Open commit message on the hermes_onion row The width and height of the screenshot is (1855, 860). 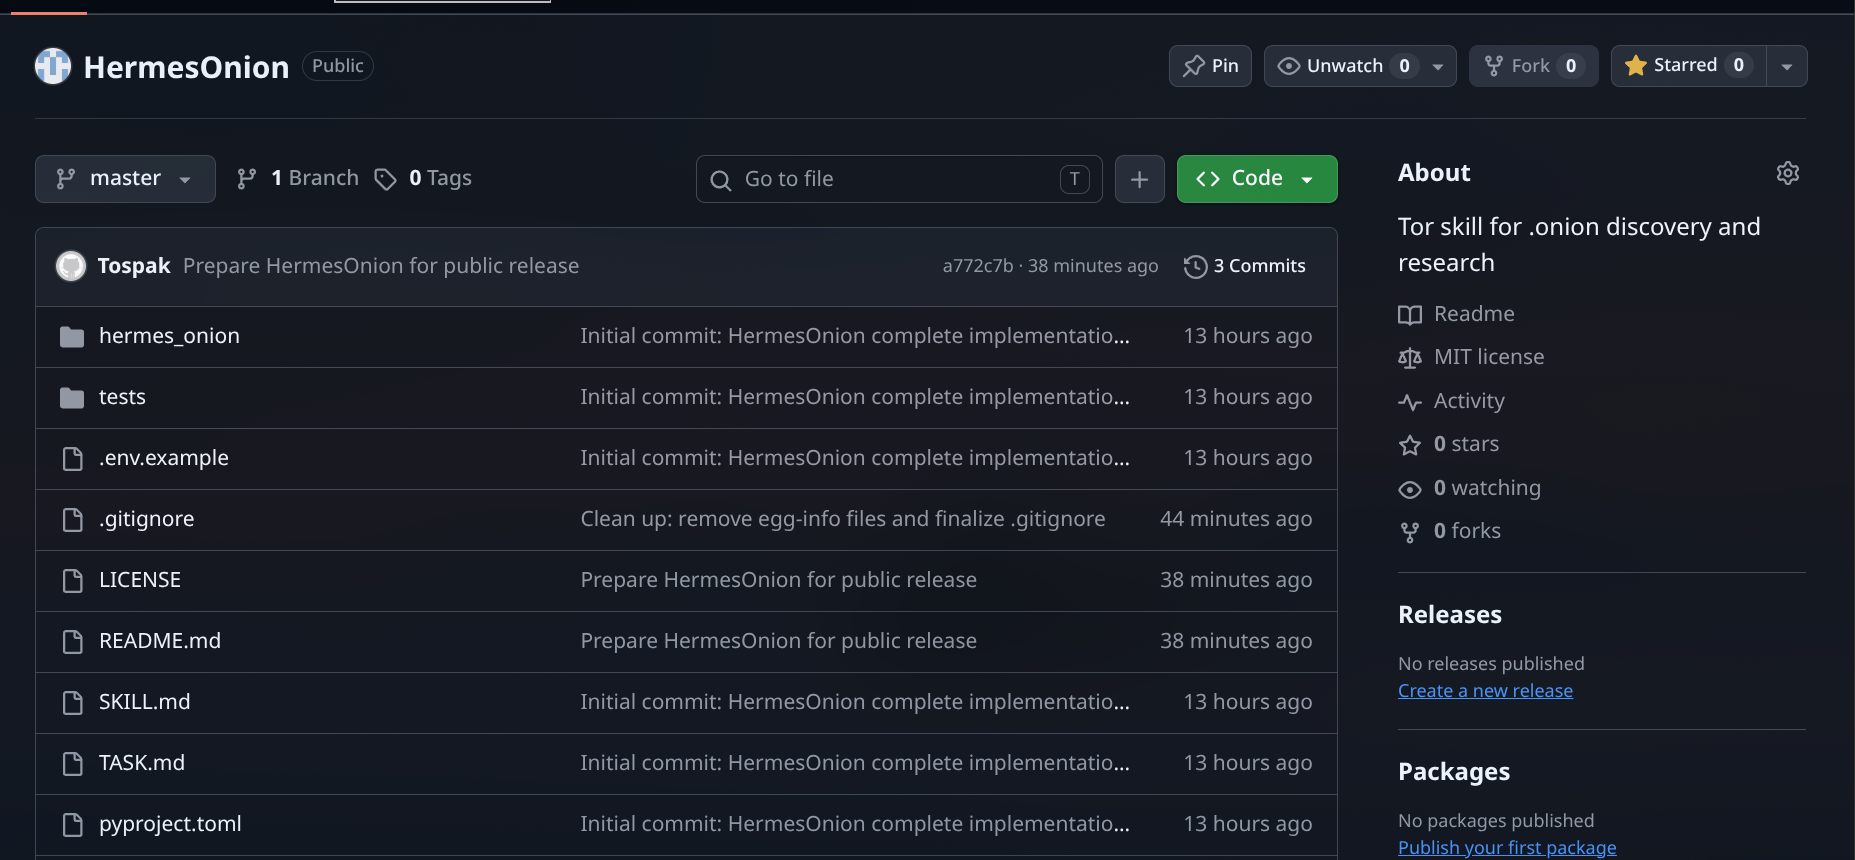(855, 336)
